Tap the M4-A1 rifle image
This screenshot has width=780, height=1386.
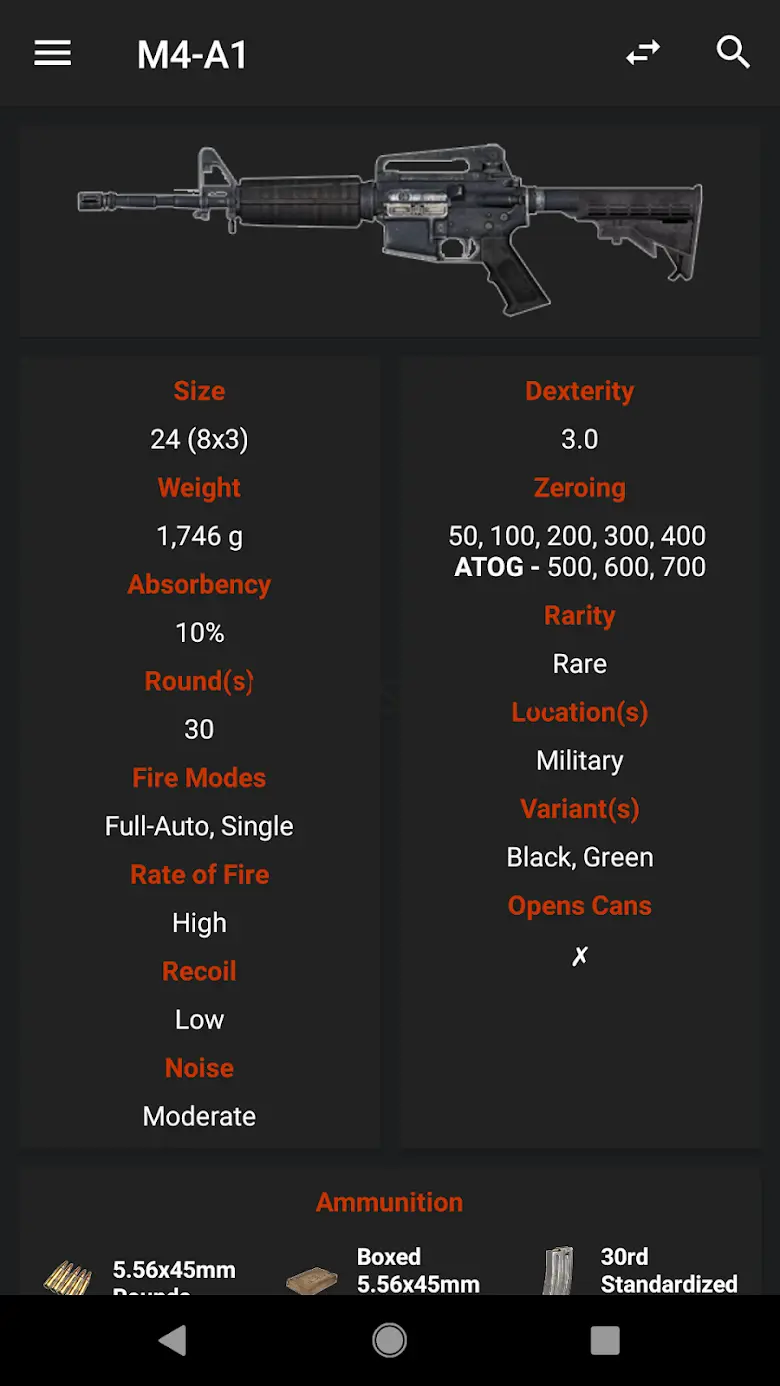tap(390, 228)
